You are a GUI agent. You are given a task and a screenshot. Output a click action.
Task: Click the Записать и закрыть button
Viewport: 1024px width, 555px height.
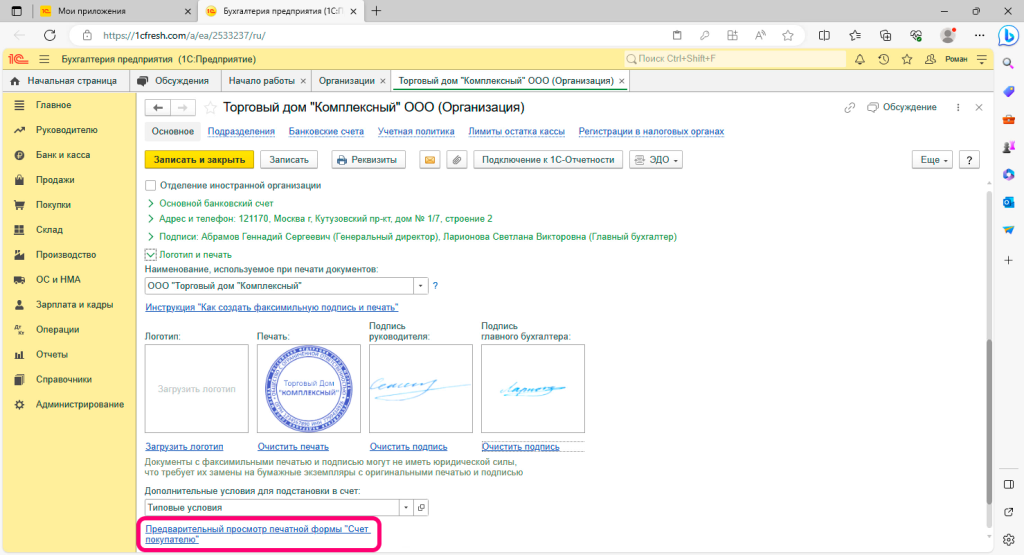click(x=199, y=160)
